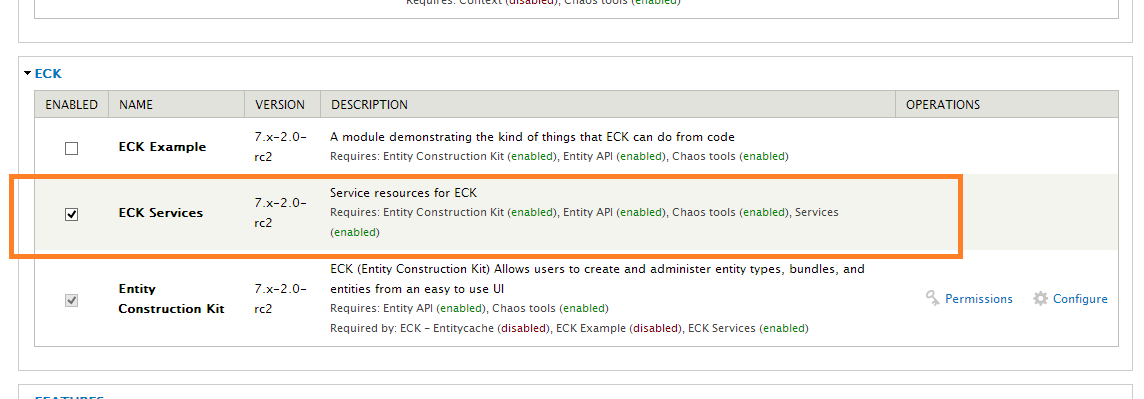Viewport: 1144px width, 399px height.
Task: Uncheck the ECK Services checkbox
Action: click(72, 214)
